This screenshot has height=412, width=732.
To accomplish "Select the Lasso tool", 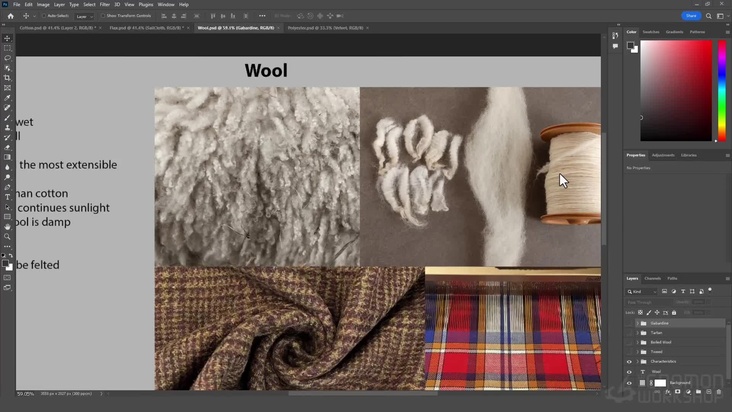I will [x=8, y=58].
